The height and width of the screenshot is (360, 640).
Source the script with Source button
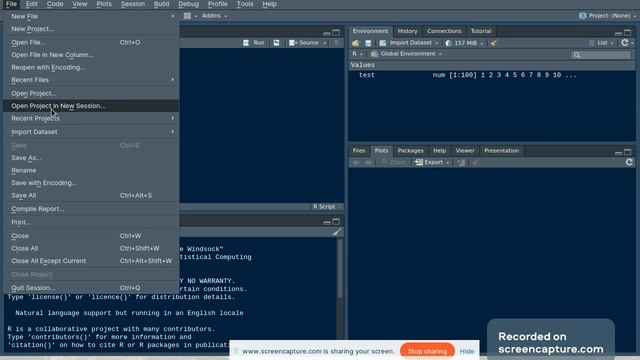click(304, 43)
